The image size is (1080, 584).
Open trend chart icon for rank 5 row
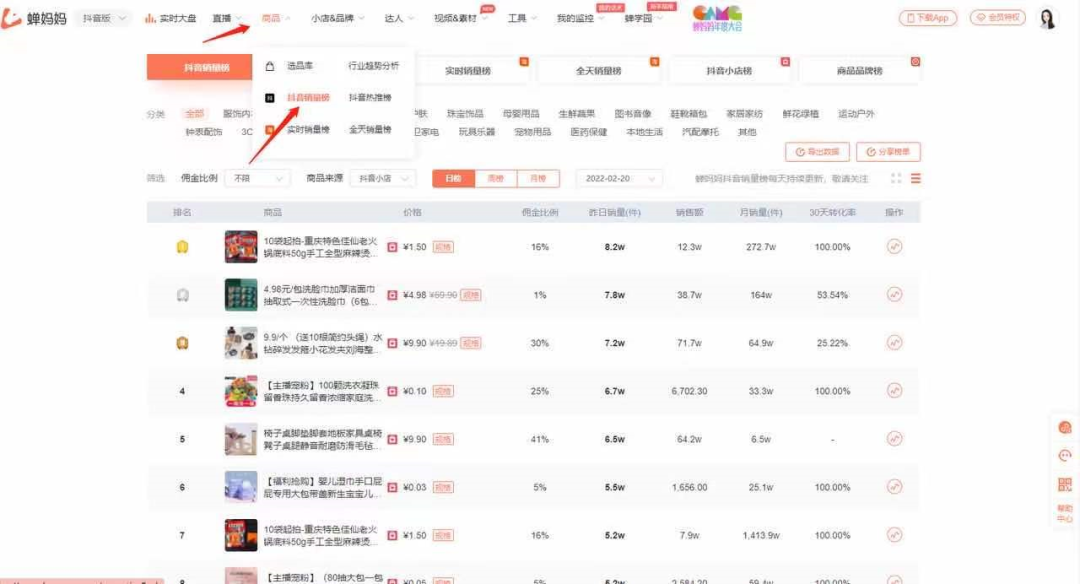click(x=894, y=439)
